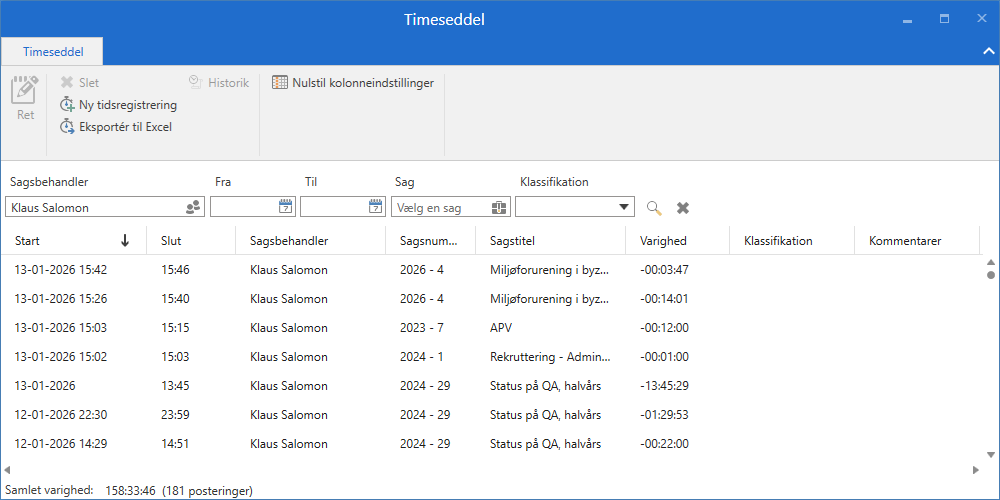The image size is (1000, 500).
Task: Expand the Klassifikation dropdown
Action: tap(625, 207)
